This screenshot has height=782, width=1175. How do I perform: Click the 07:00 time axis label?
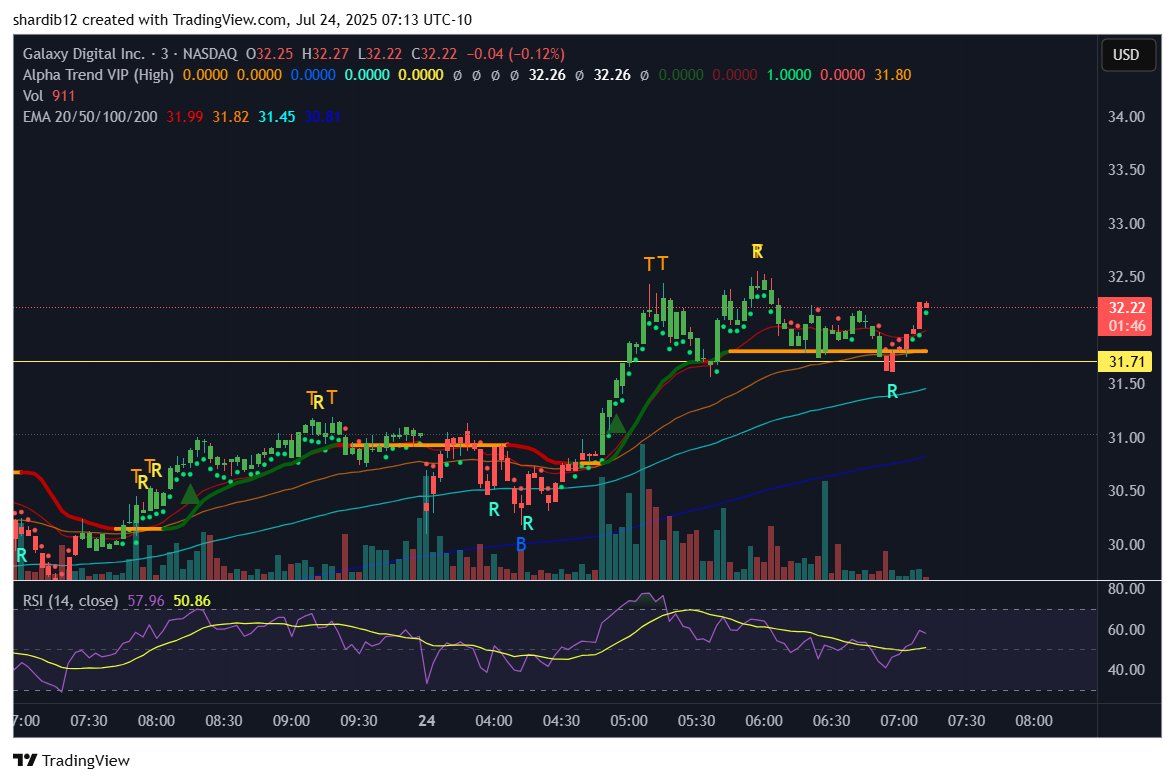898,721
